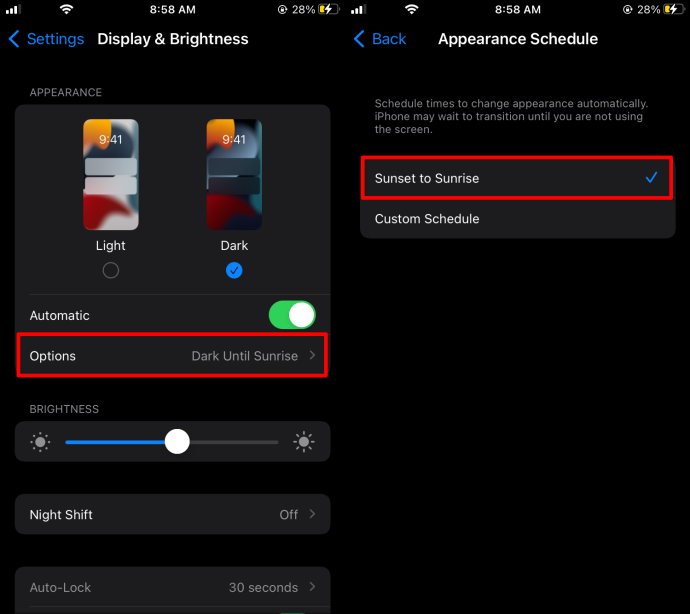Tap the Back button text
This screenshot has width=690, height=614.
[389, 39]
